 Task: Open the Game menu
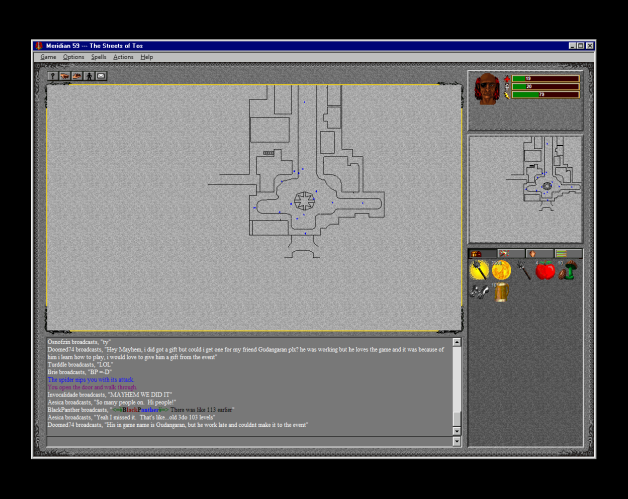(48, 57)
